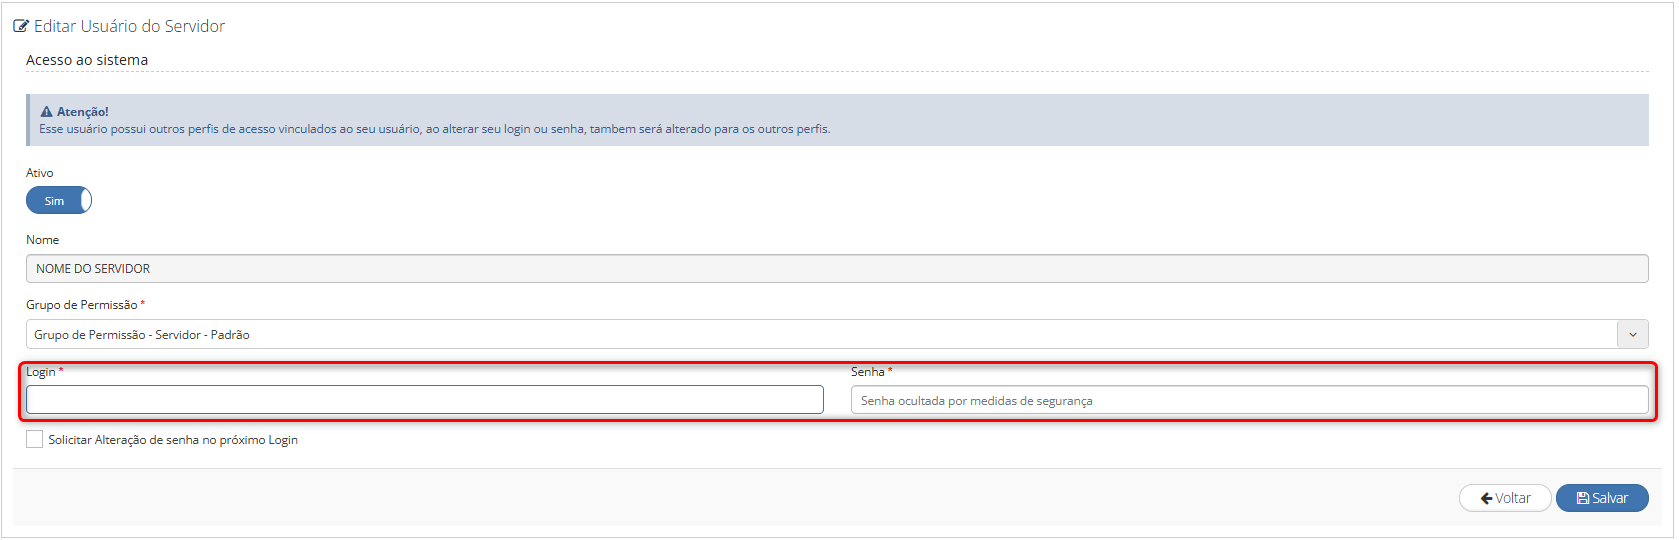Viewport: 1679px width, 540px height.
Task: Expand the Grupo de Permissão chevron arrow
Action: tap(1632, 335)
